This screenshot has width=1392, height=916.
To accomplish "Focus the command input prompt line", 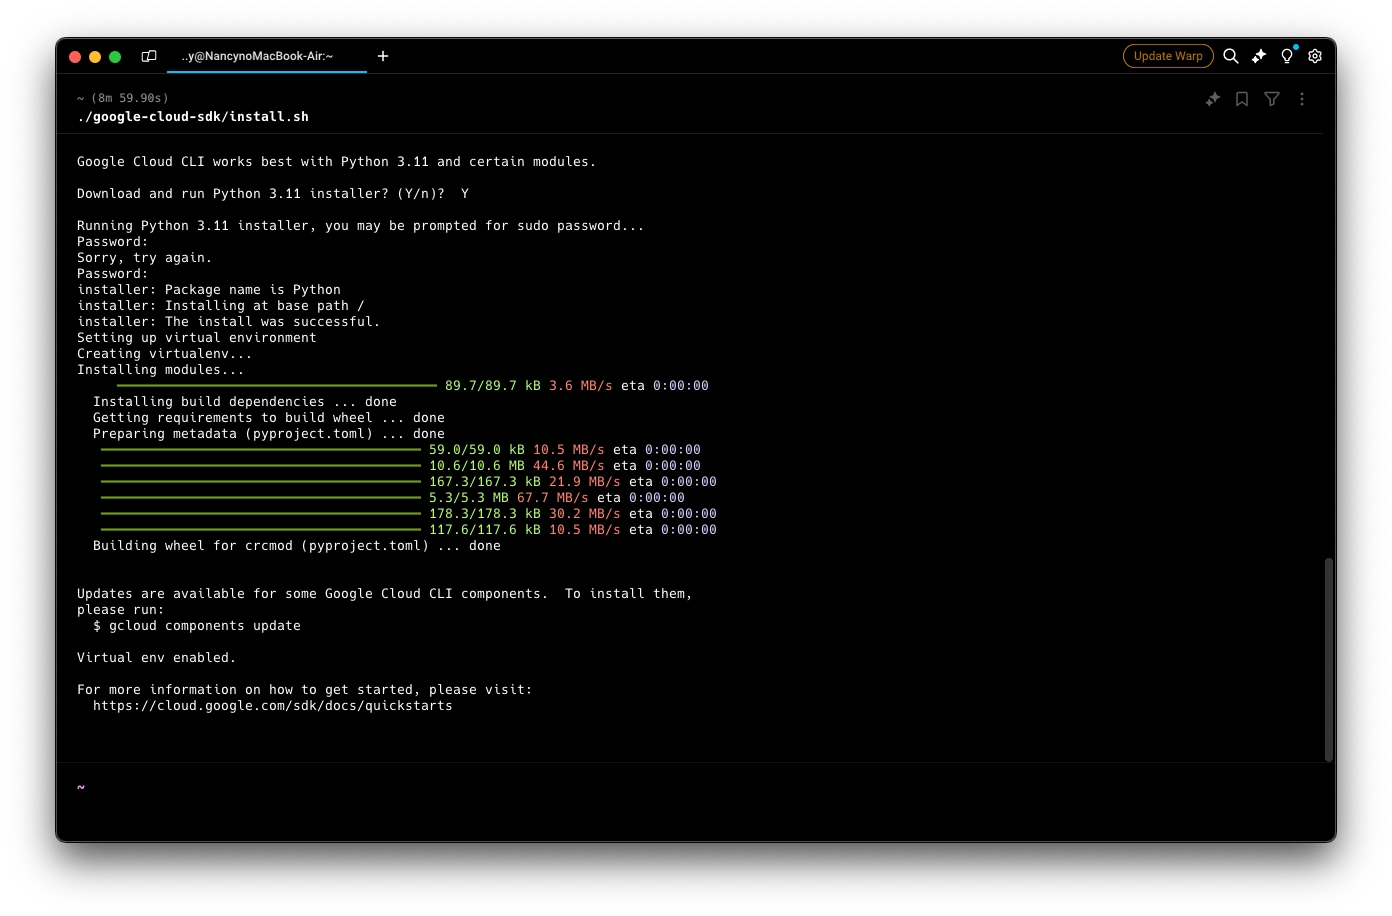I will (x=696, y=788).
